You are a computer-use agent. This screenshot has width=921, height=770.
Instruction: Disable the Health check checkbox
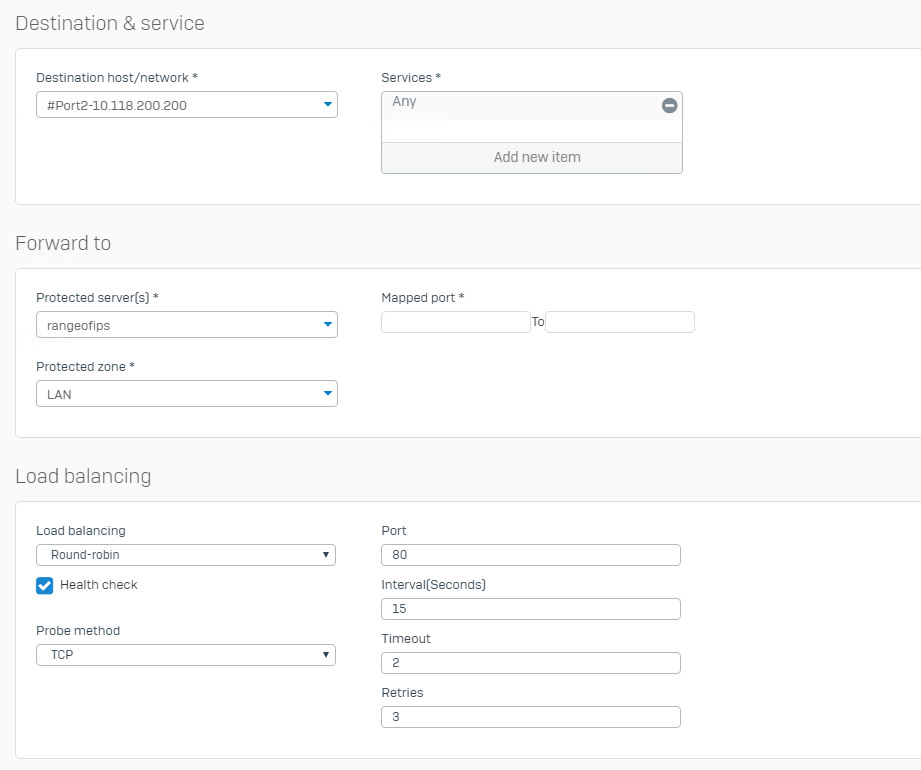[x=45, y=585]
